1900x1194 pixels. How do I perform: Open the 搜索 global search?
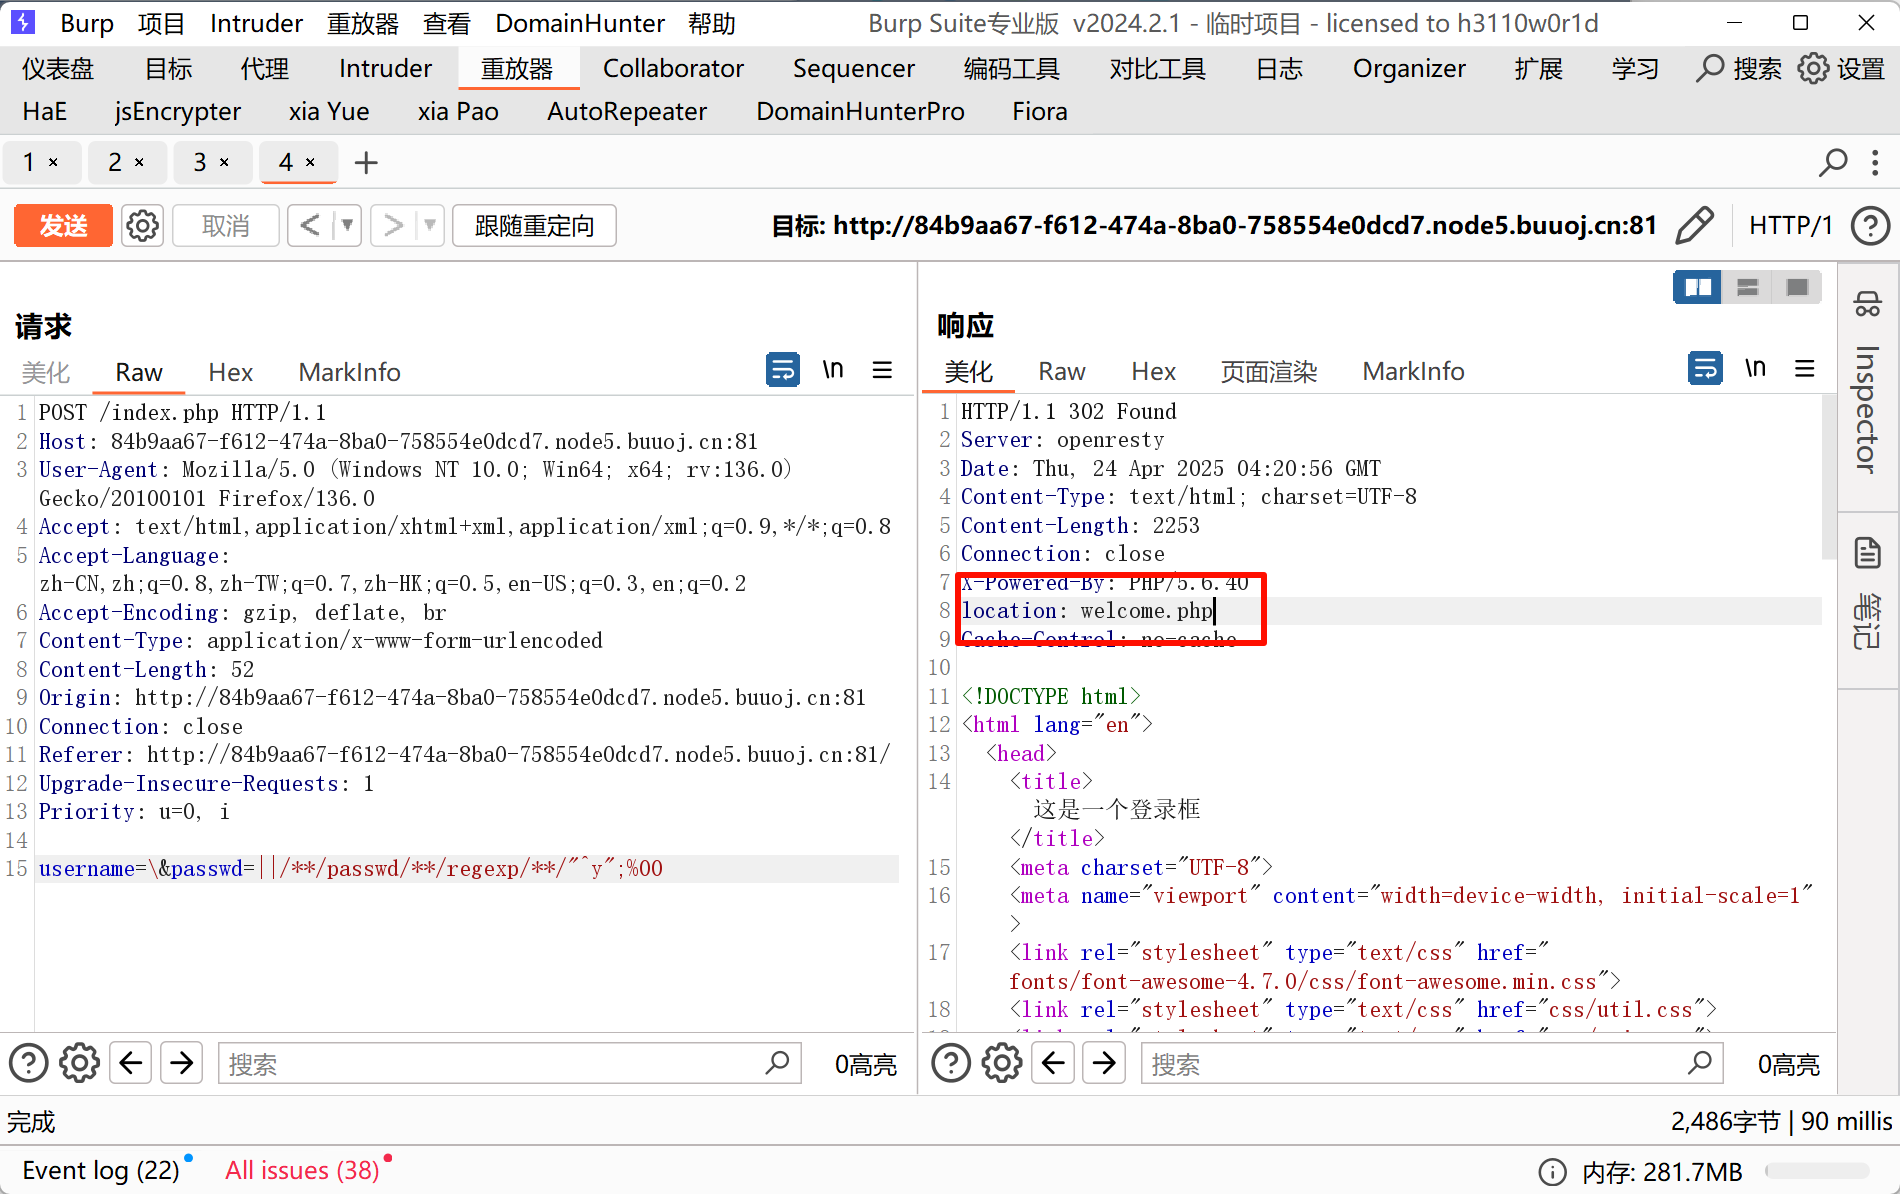[x=1740, y=68]
